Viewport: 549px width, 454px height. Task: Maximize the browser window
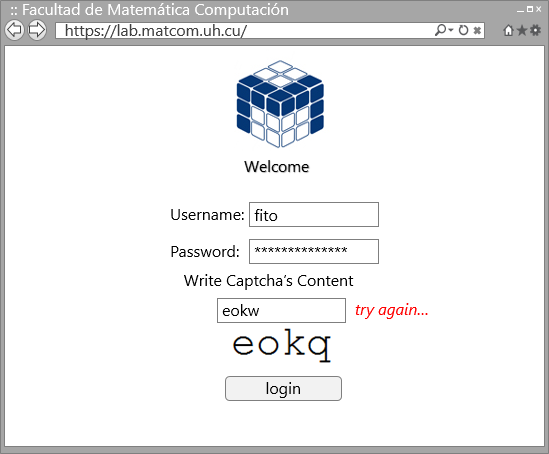(530, 9)
